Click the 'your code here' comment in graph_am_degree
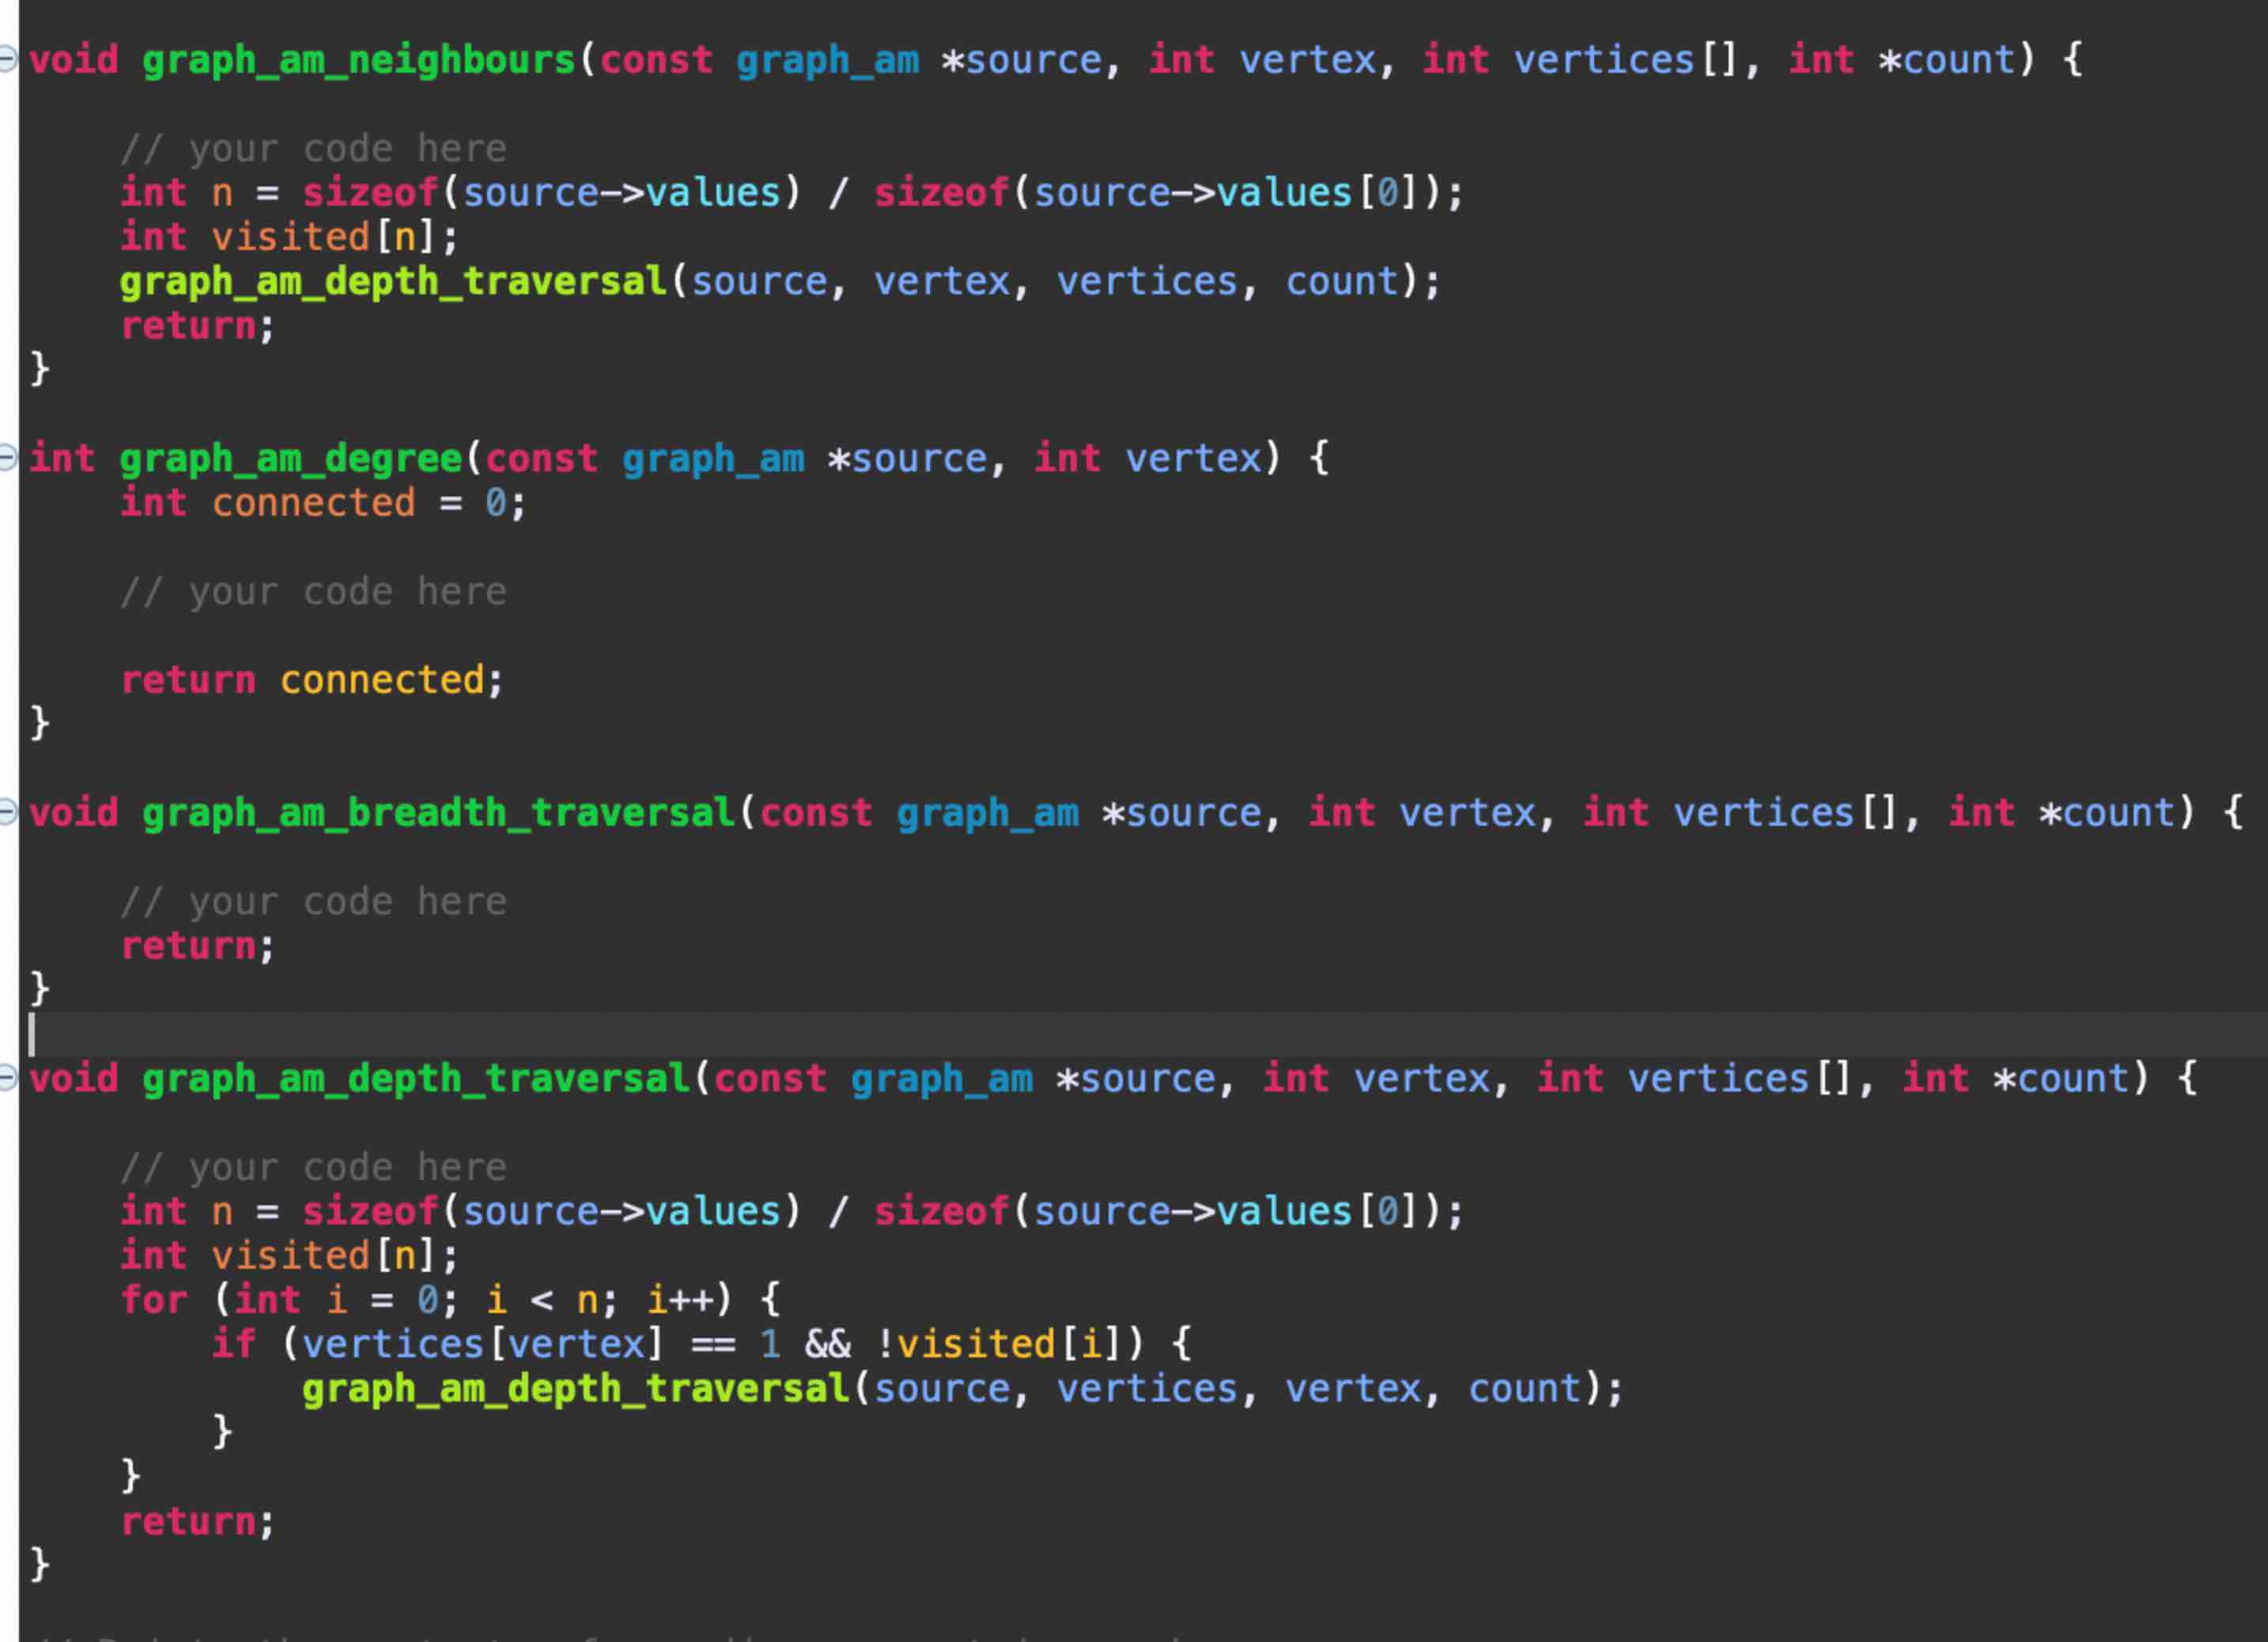Screen dimensions: 2268x1642 click(313, 591)
